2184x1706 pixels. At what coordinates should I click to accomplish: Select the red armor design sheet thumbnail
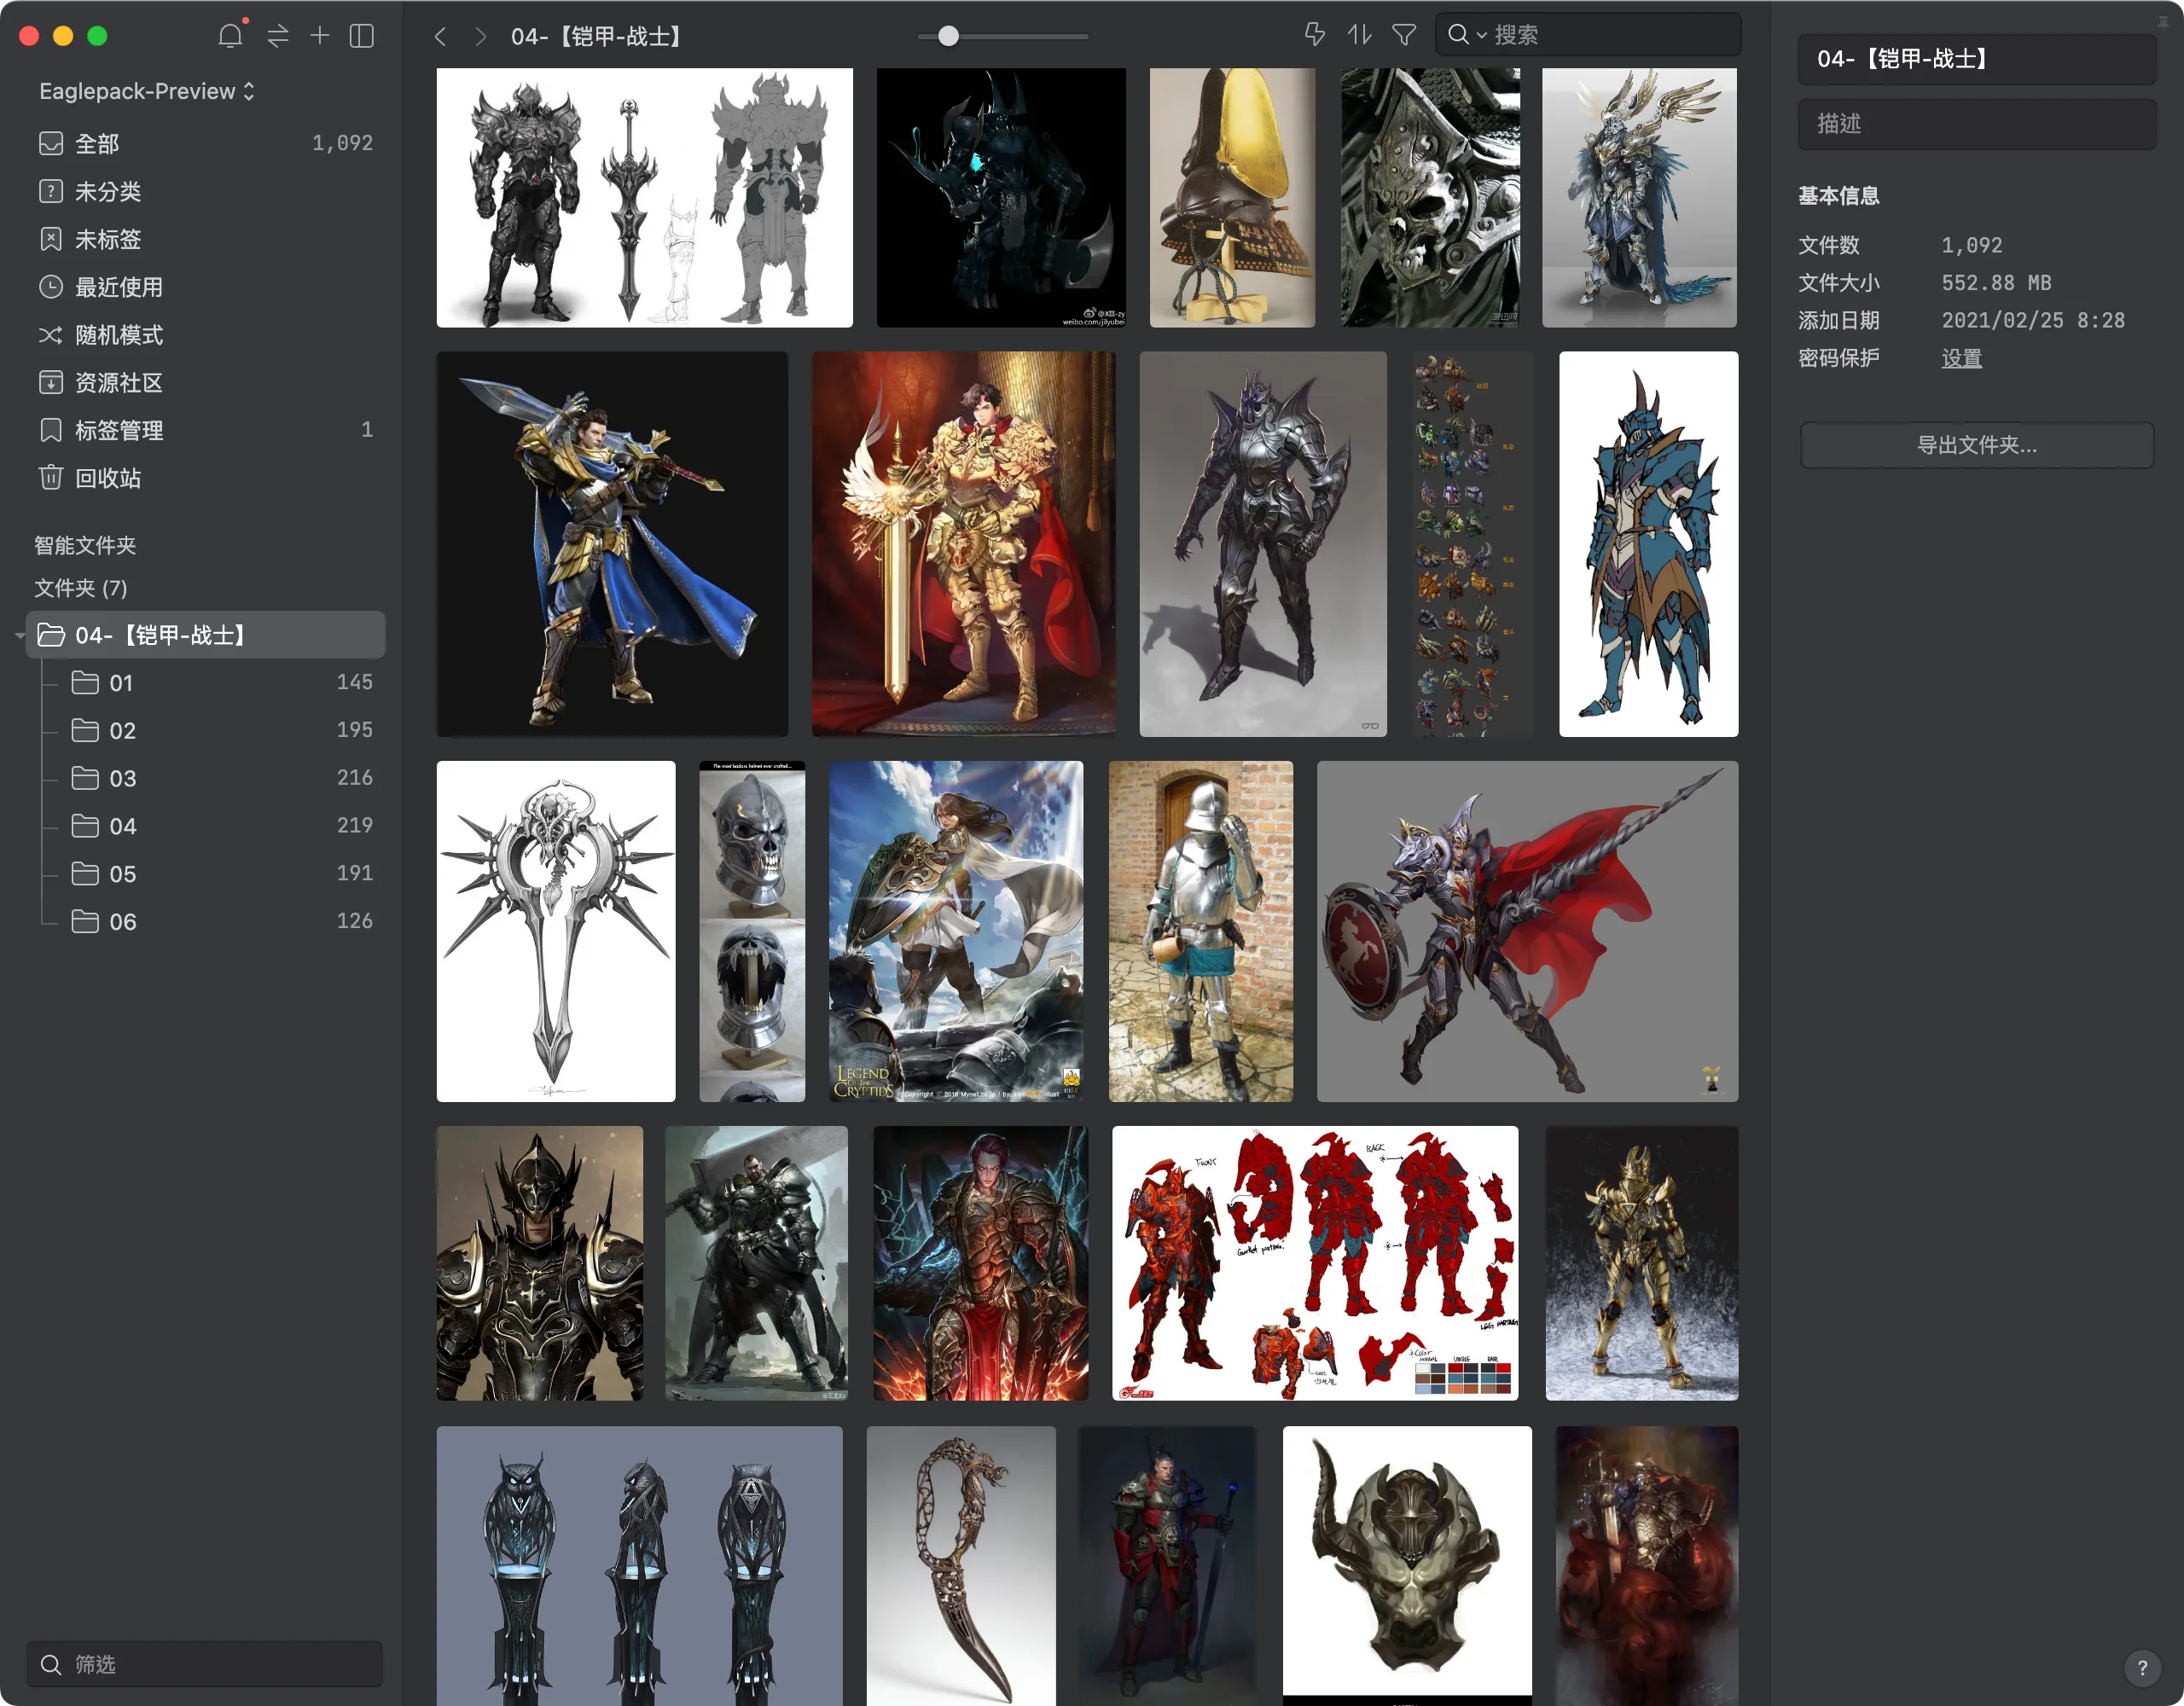pyautogui.click(x=1315, y=1263)
